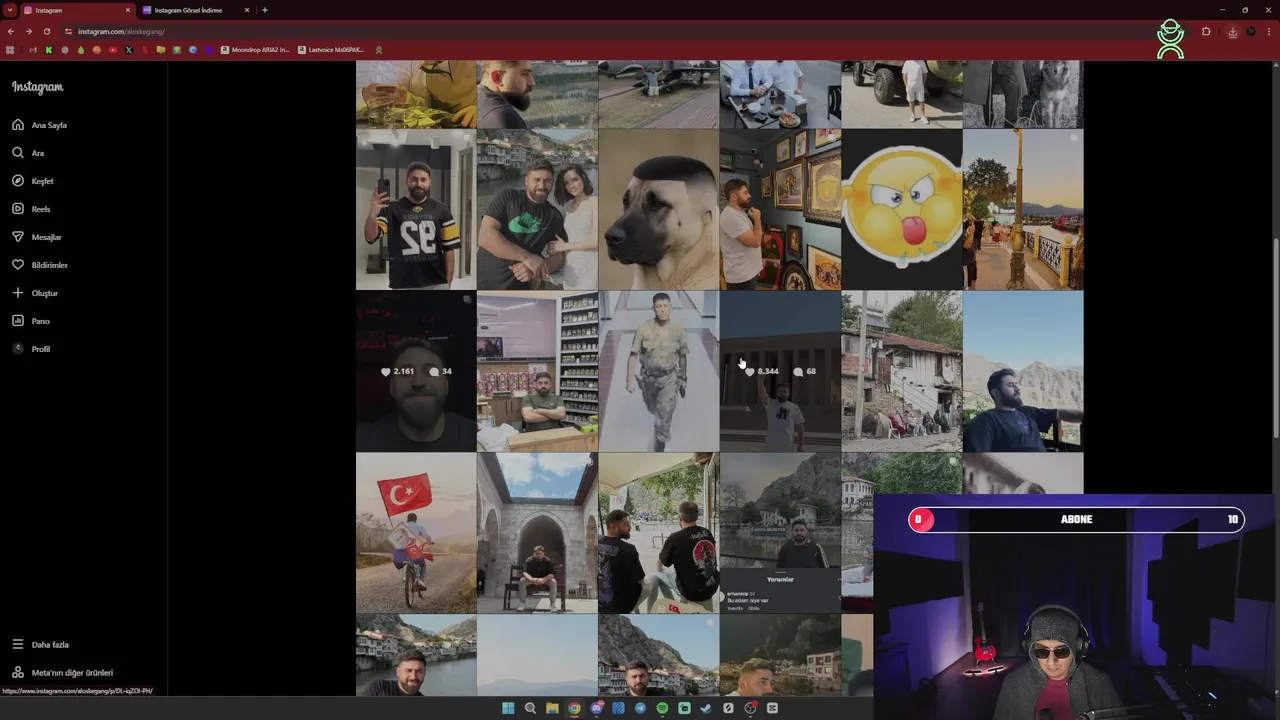Open soldier in camouflage post
Image resolution: width=1280 pixels, height=720 pixels.
coord(658,371)
